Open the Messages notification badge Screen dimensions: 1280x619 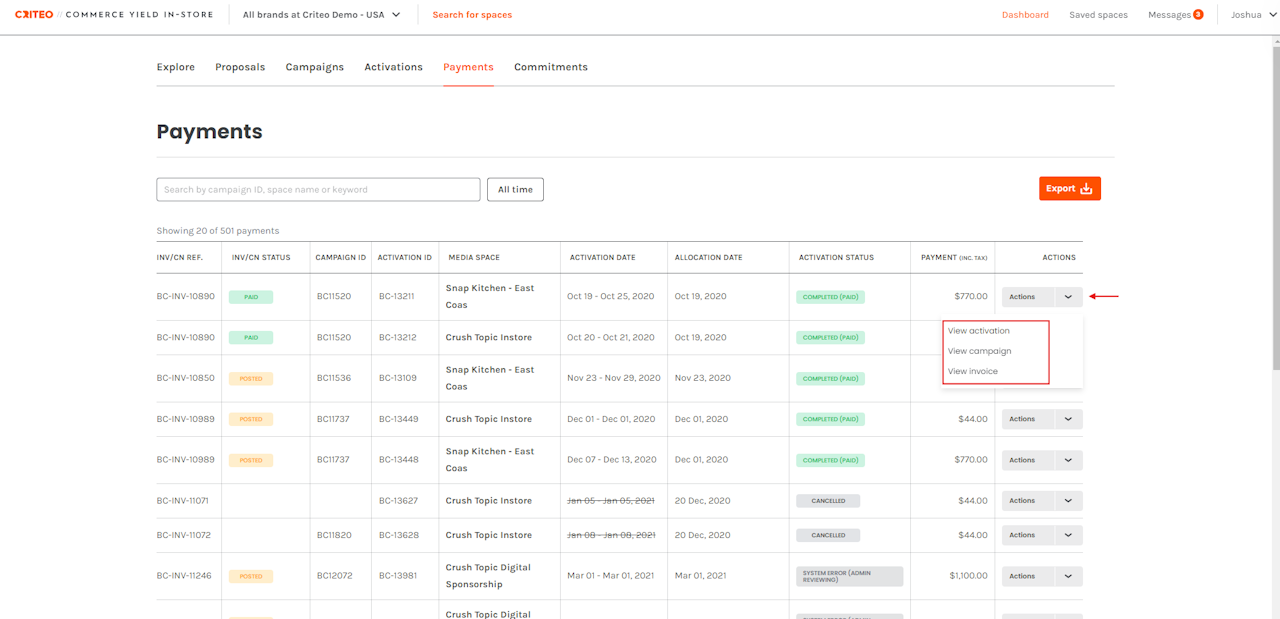[1197, 15]
